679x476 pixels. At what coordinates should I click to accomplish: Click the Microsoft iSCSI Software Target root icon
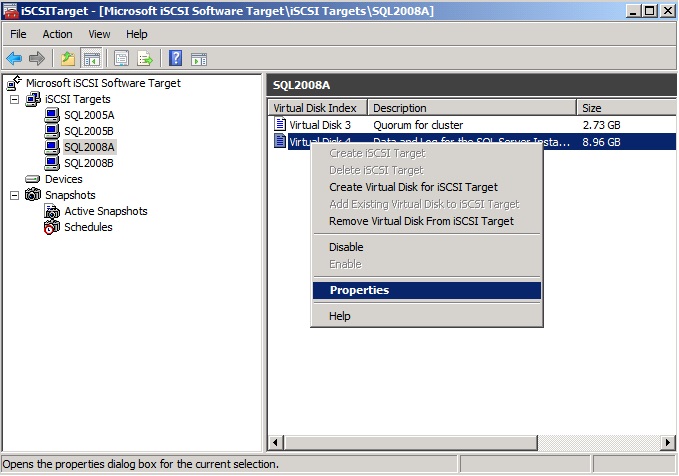(14, 83)
